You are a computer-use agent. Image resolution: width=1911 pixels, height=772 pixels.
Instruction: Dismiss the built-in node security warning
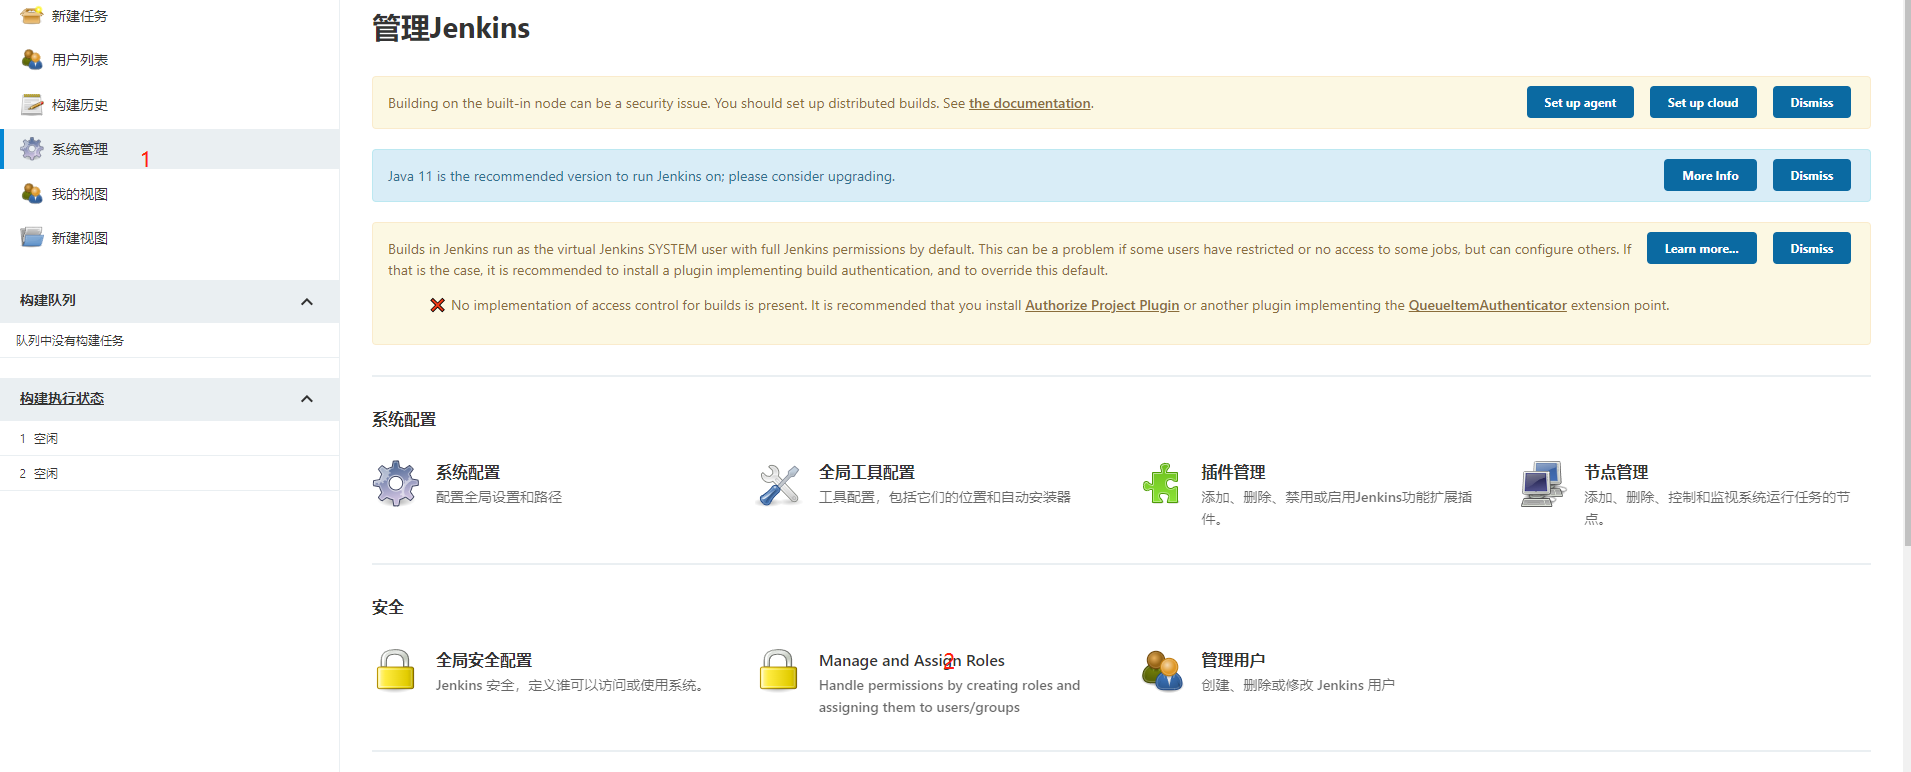pos(1812,102)
